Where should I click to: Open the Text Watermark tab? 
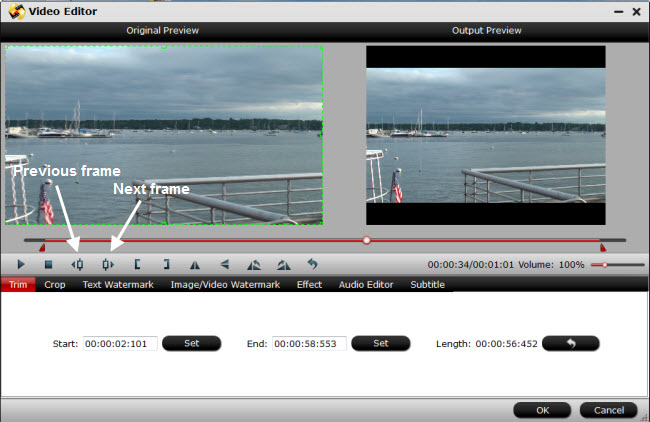point(118,284)
